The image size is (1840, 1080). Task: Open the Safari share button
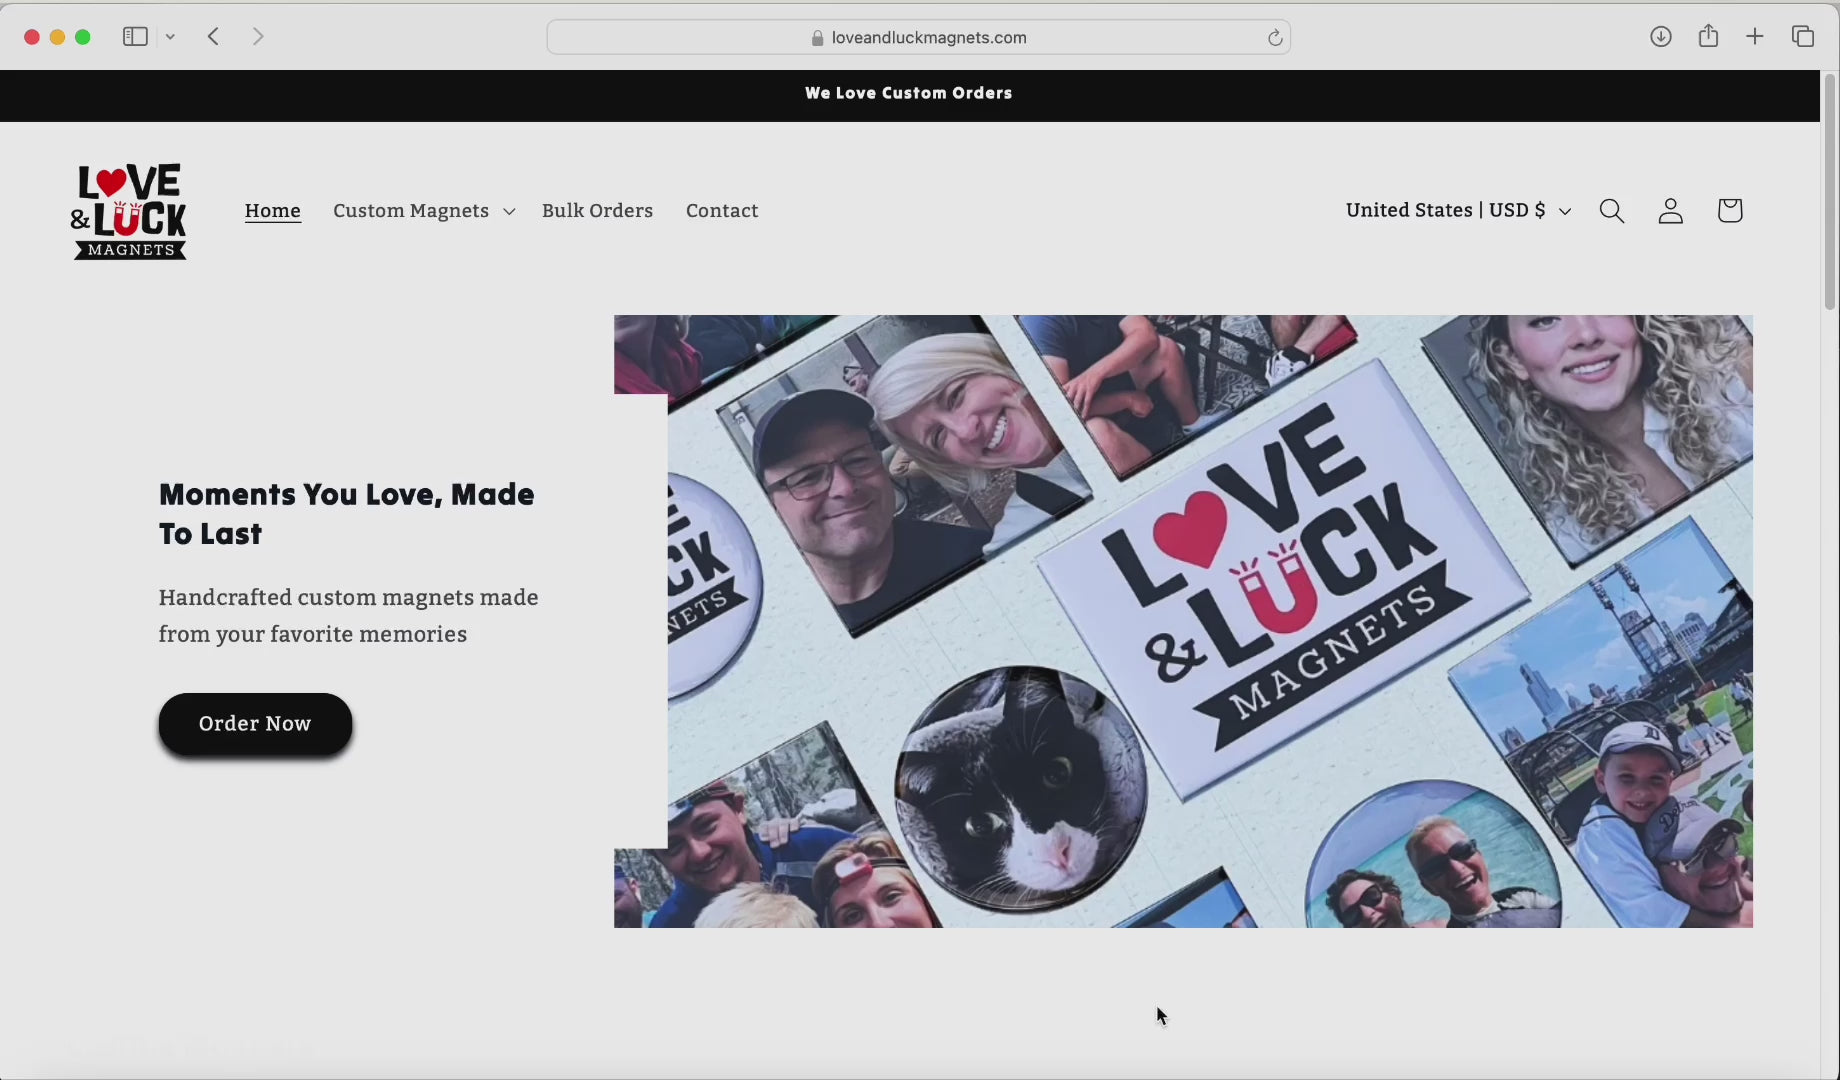pyautogui.click(x=1708, y=36)
